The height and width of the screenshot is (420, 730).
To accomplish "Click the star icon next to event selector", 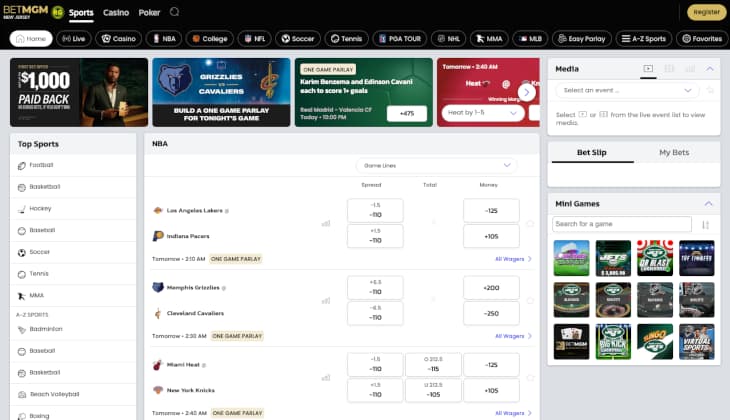I will pos(710,90).
